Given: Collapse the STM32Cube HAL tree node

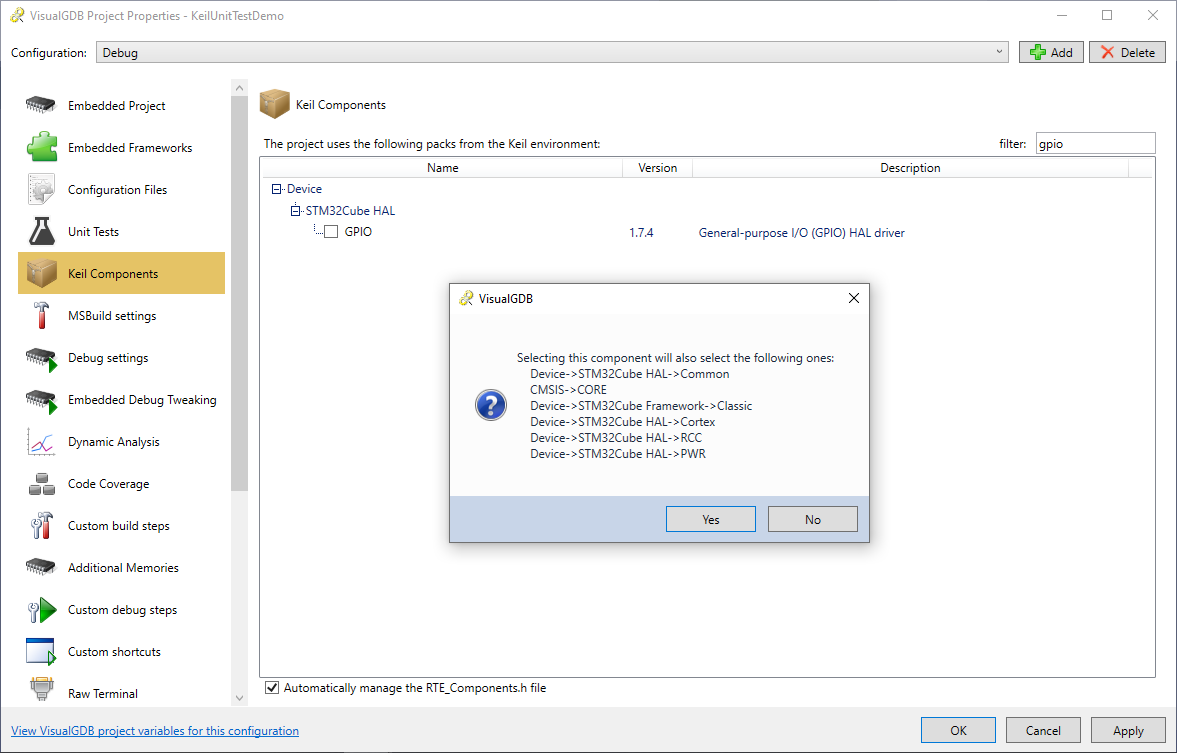Looking at the screenshot, I should [295, 211].
